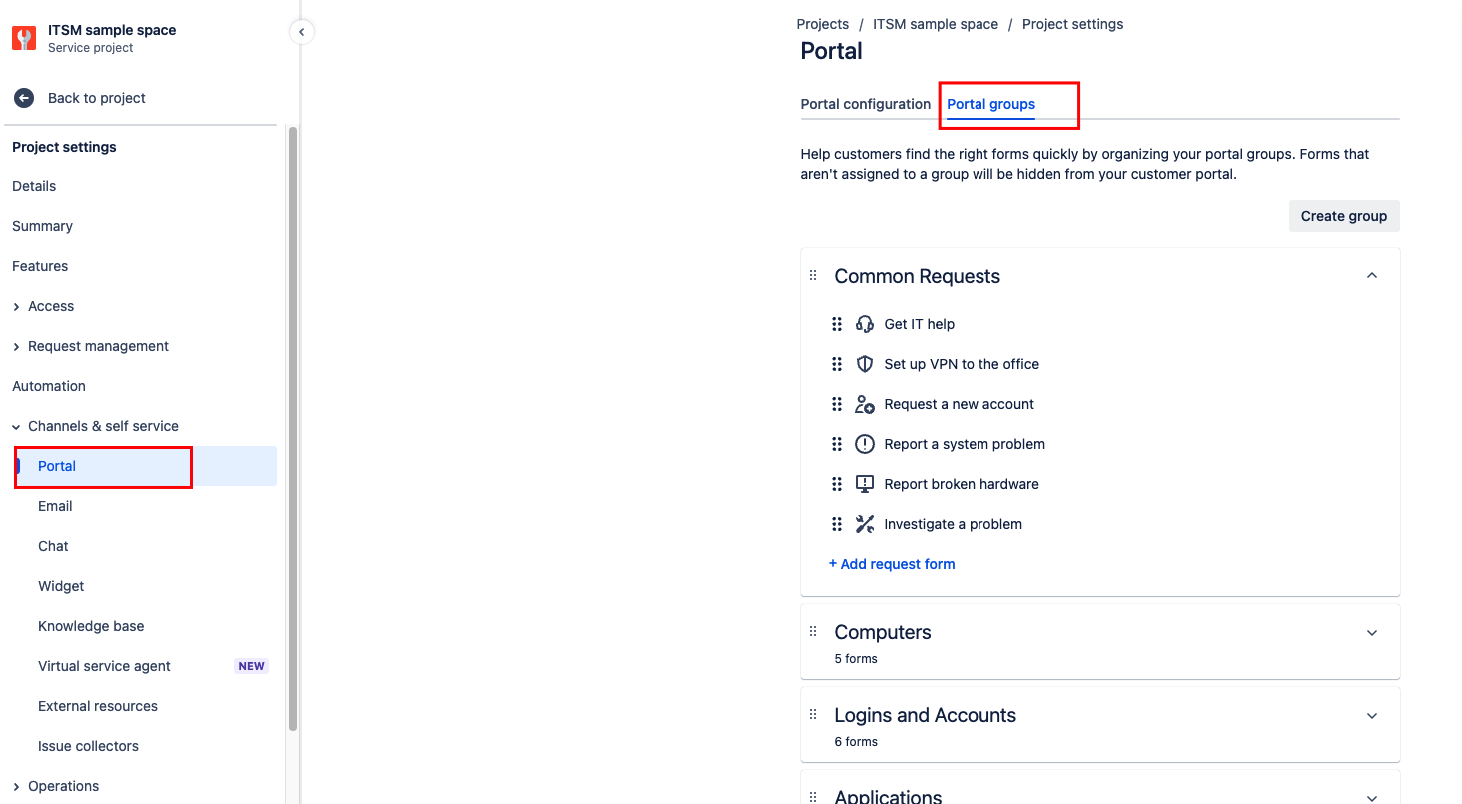
Task: Select the shield icon for Set up VPN
Action: [x=864, y=363]
